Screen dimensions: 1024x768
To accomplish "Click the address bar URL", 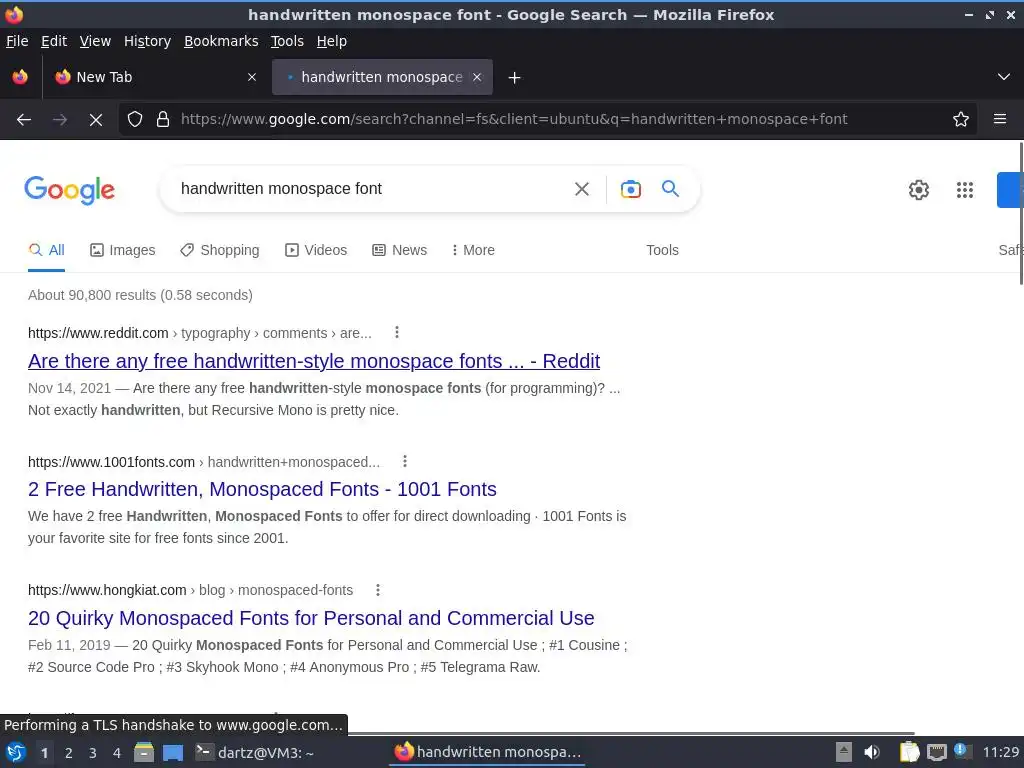I will 514,119.
